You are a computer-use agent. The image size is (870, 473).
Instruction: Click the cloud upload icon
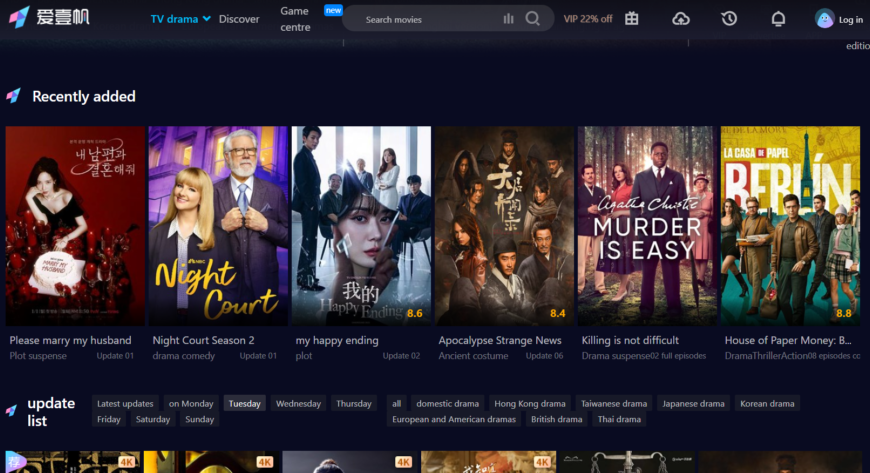point(681,19)
